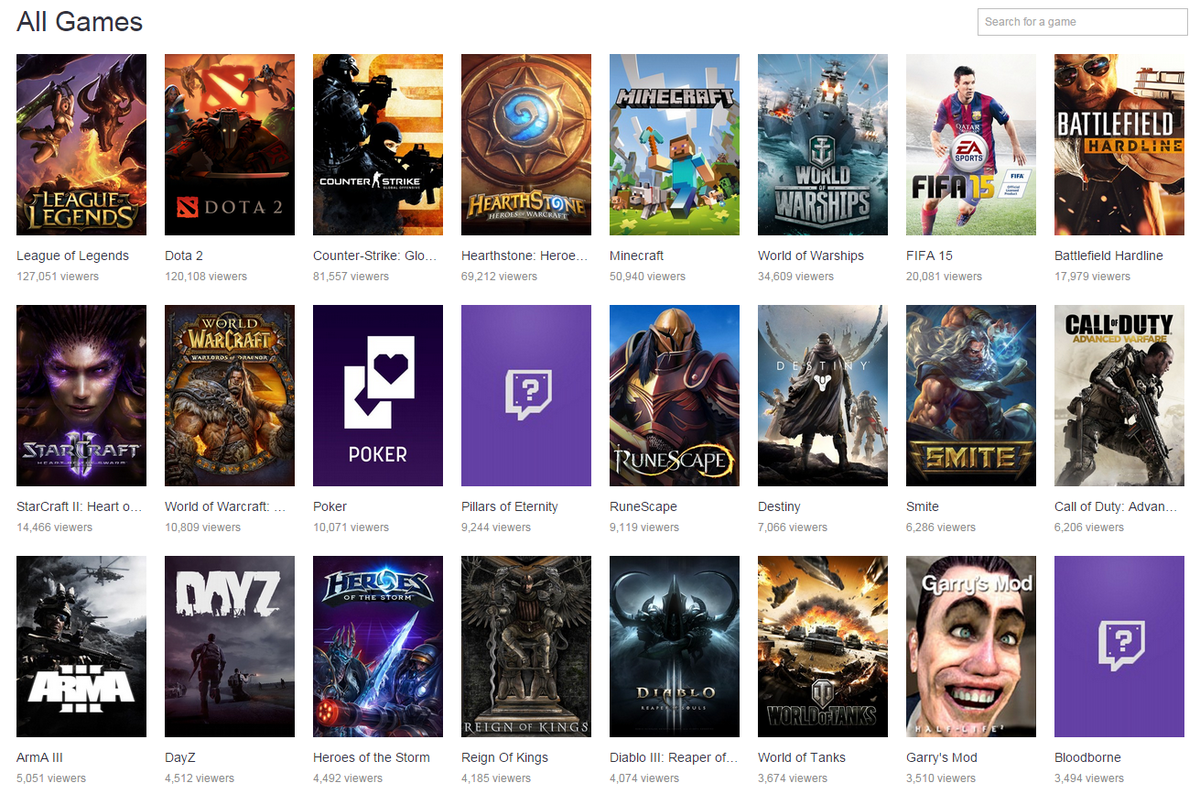Click the 81,557 viewers count
The width and height of the screenshot is (1200, 794).
point(351,277)
